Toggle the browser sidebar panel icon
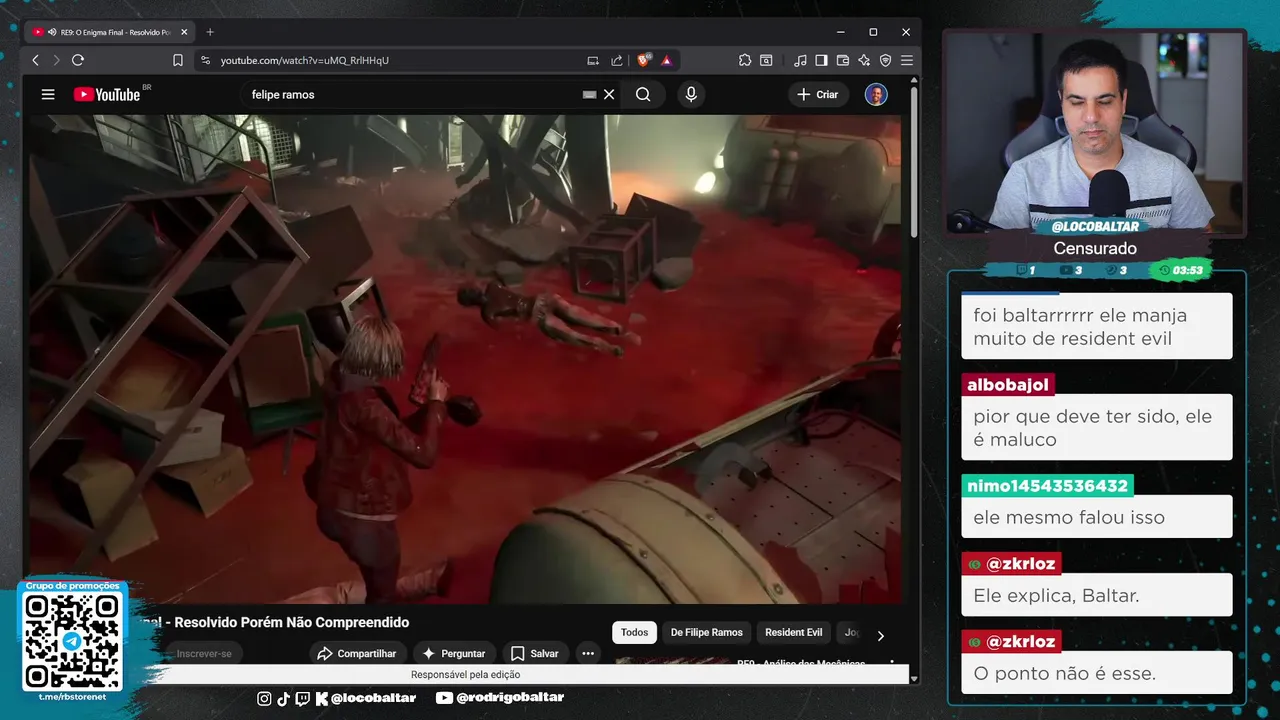1280x720 pixels. (821, 60)
